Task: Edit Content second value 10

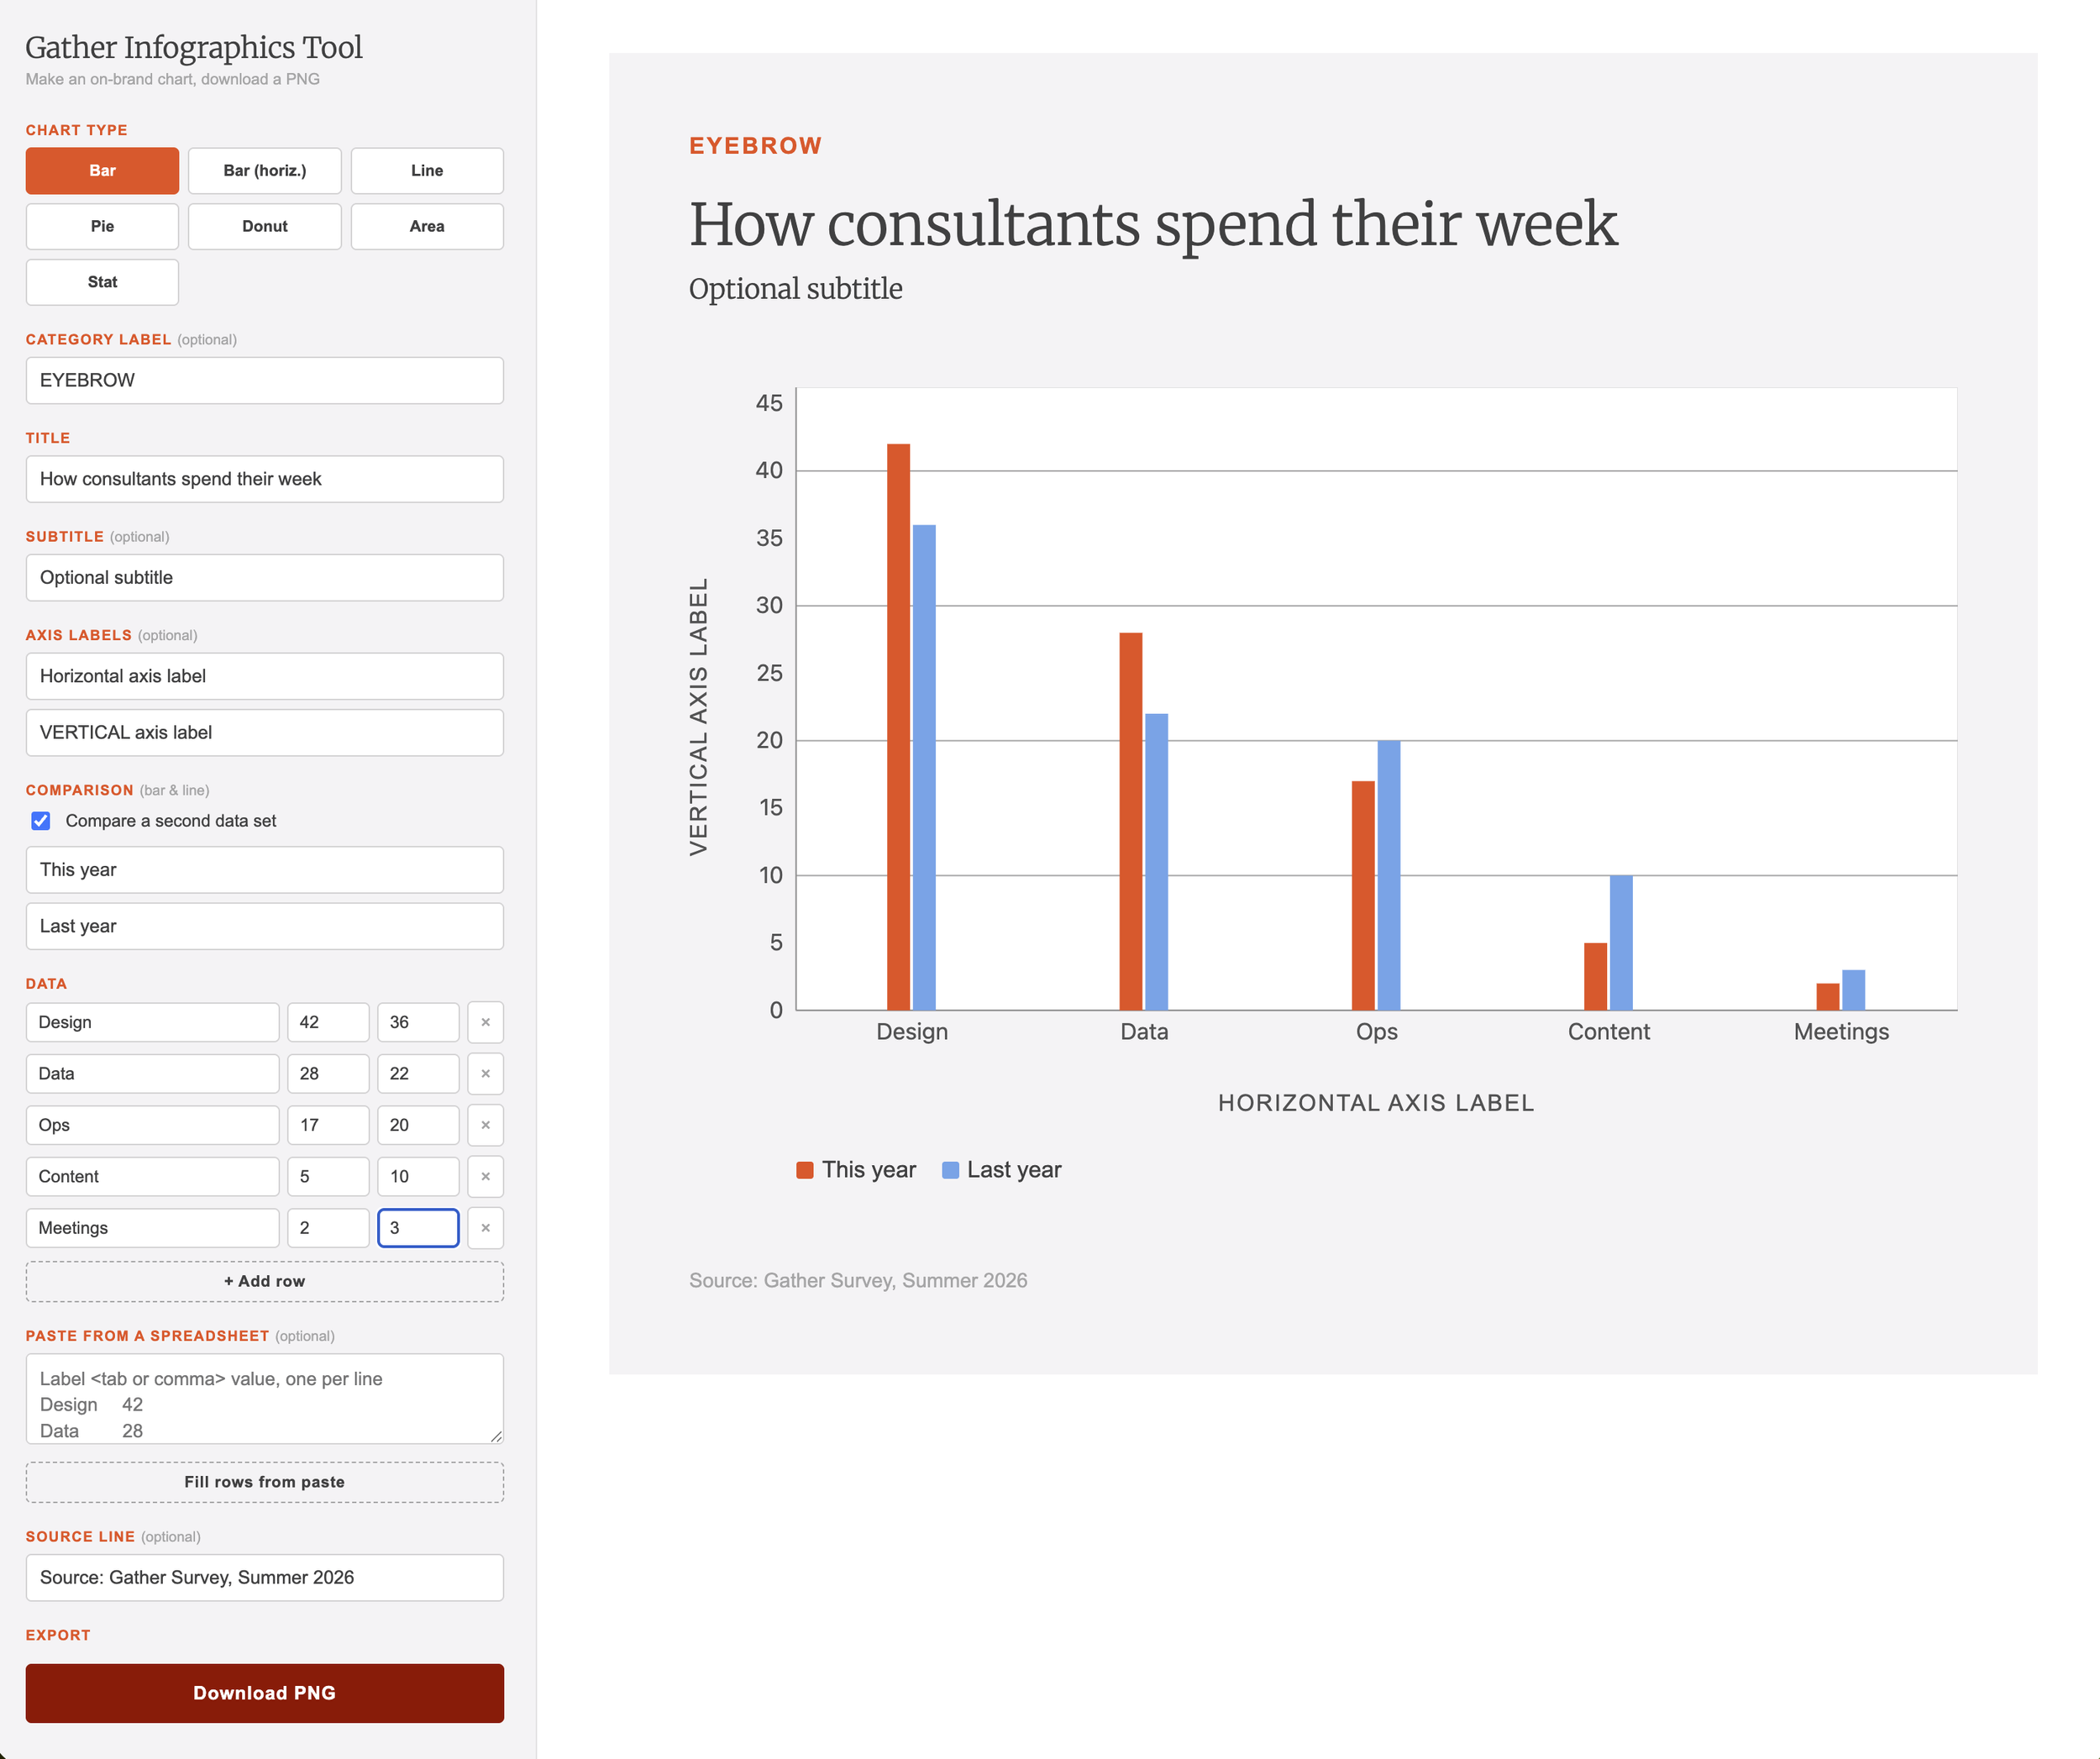Action: pyautogui.click(x=418, y=1176)
